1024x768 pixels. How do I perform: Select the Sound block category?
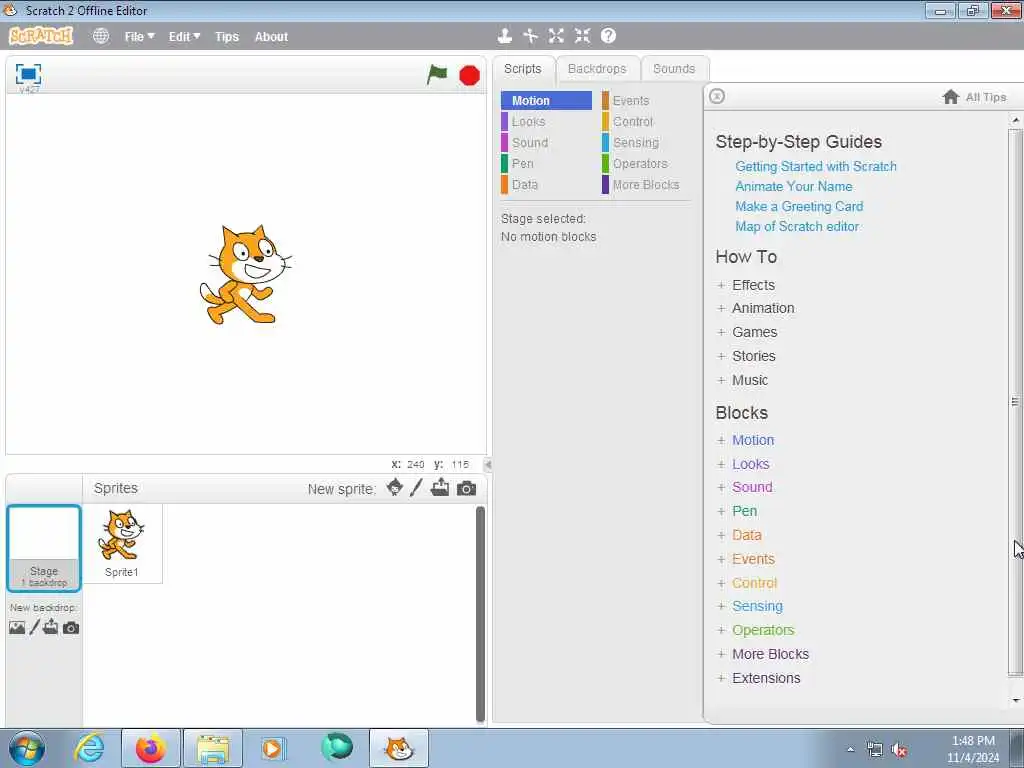547,142
